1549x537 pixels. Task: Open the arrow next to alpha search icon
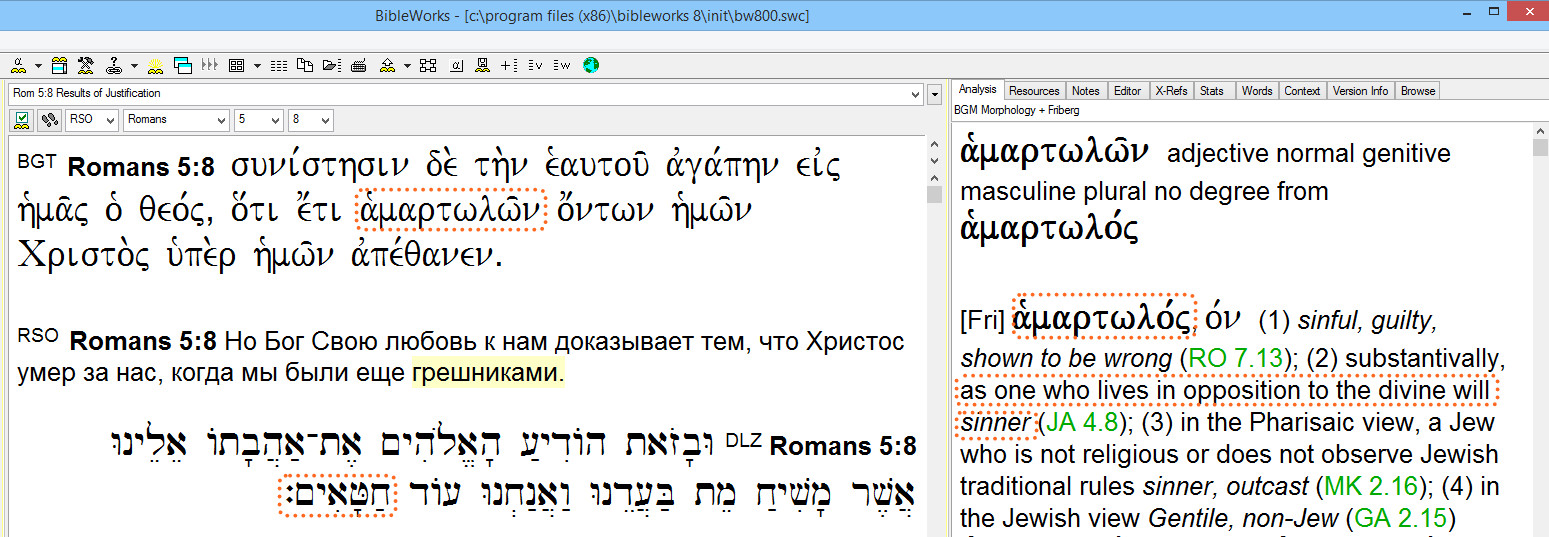(x=38, y=66)
